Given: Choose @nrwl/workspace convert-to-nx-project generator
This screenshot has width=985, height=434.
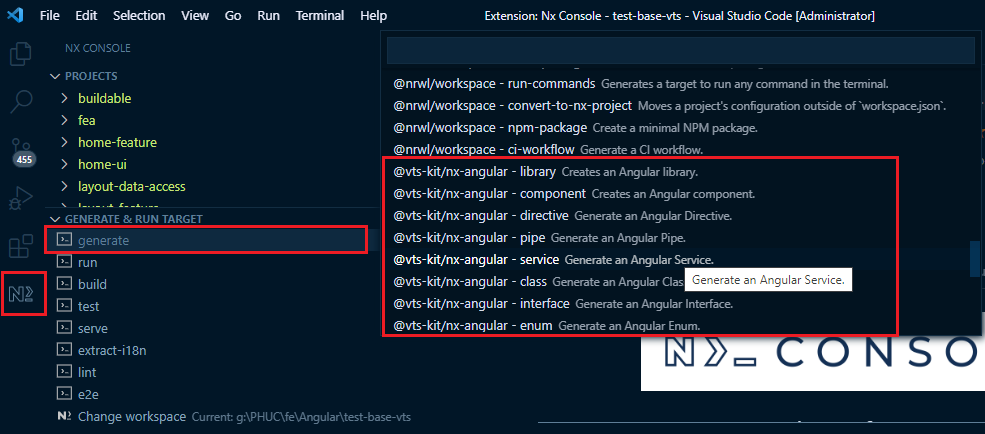Looking at the screenshot, I should 680,106.
